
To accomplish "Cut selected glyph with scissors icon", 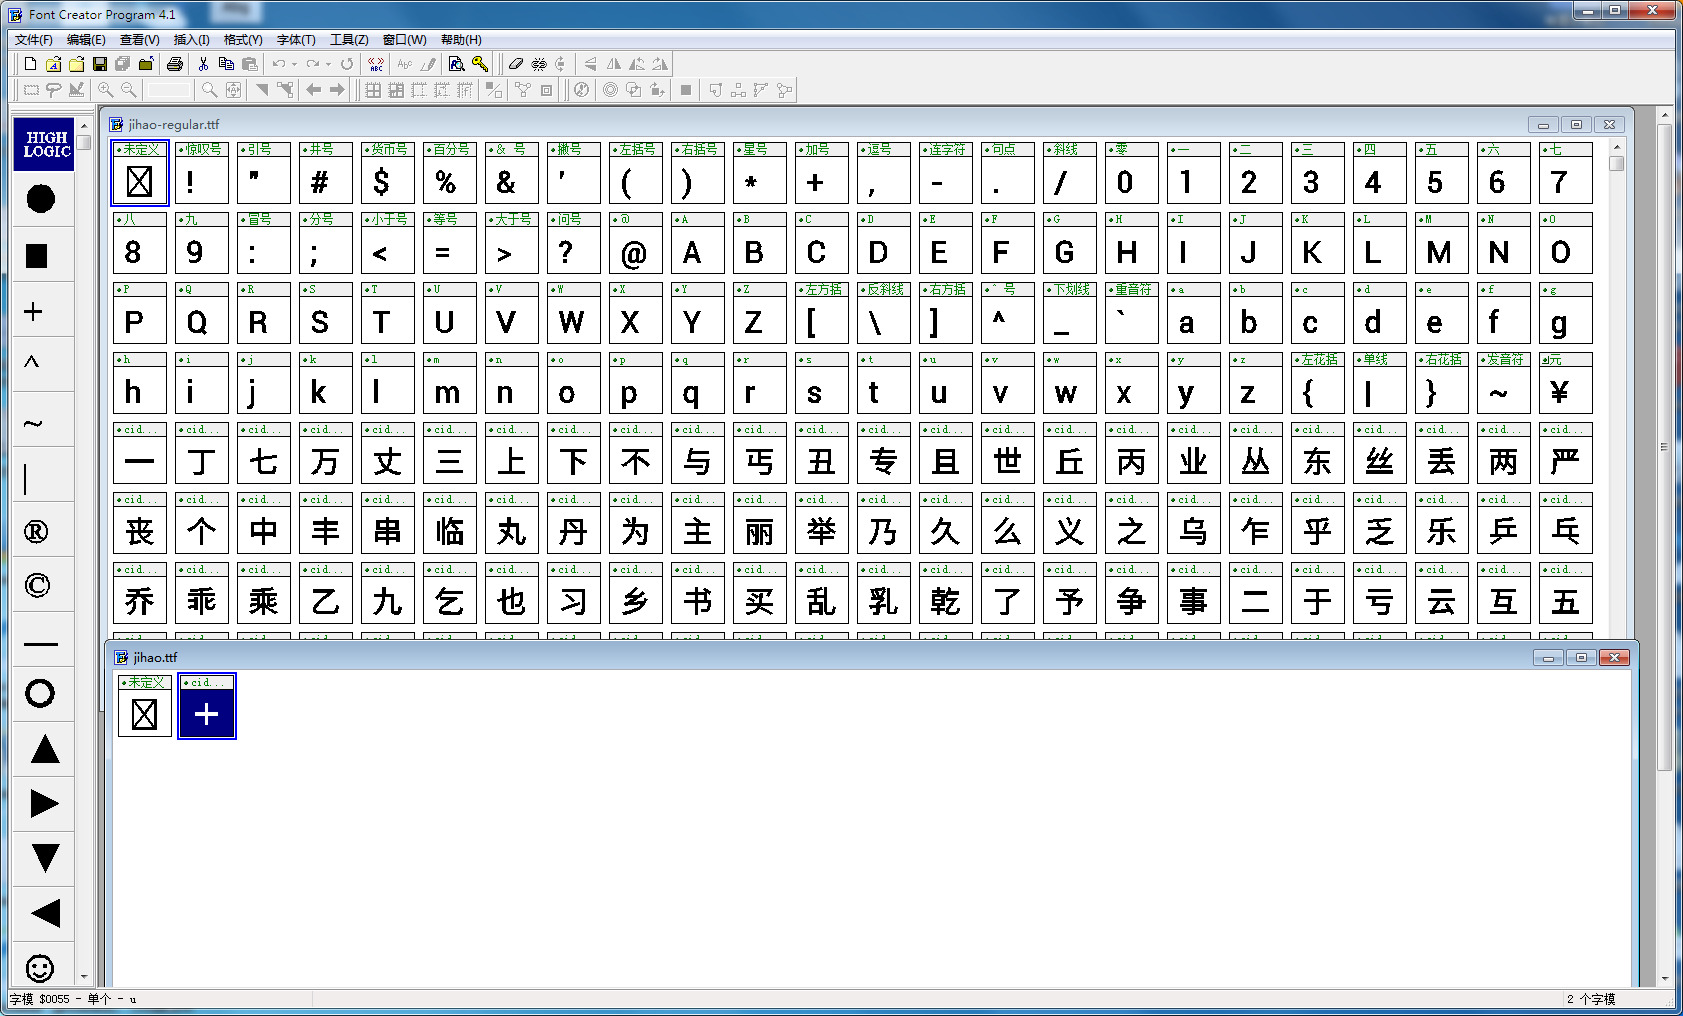I will click(x=204, y=64).
